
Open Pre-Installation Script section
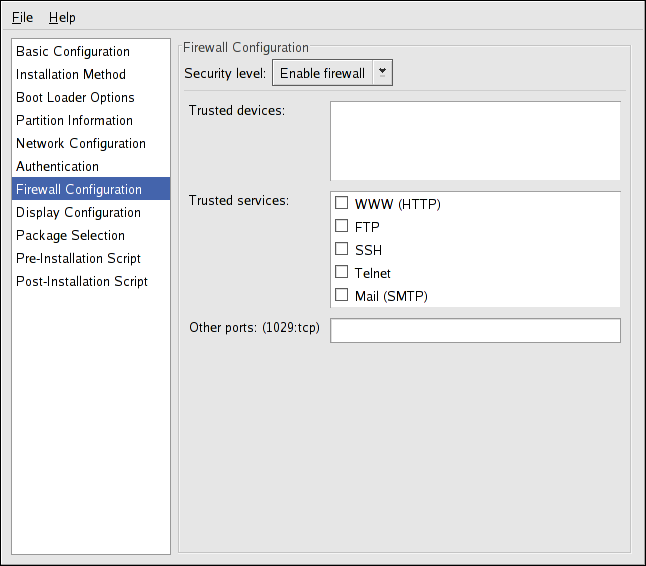point(78,258)
